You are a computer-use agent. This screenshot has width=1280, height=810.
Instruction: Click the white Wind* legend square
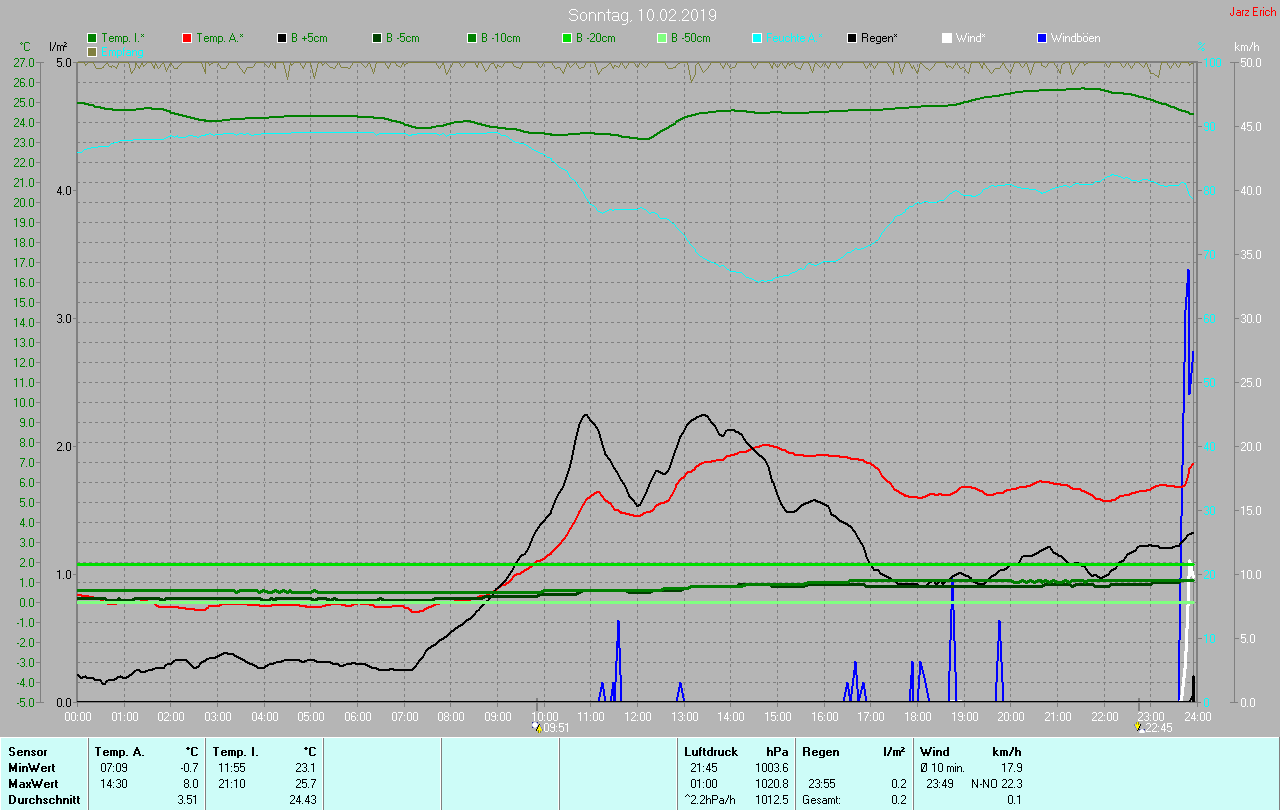[947, 38]
